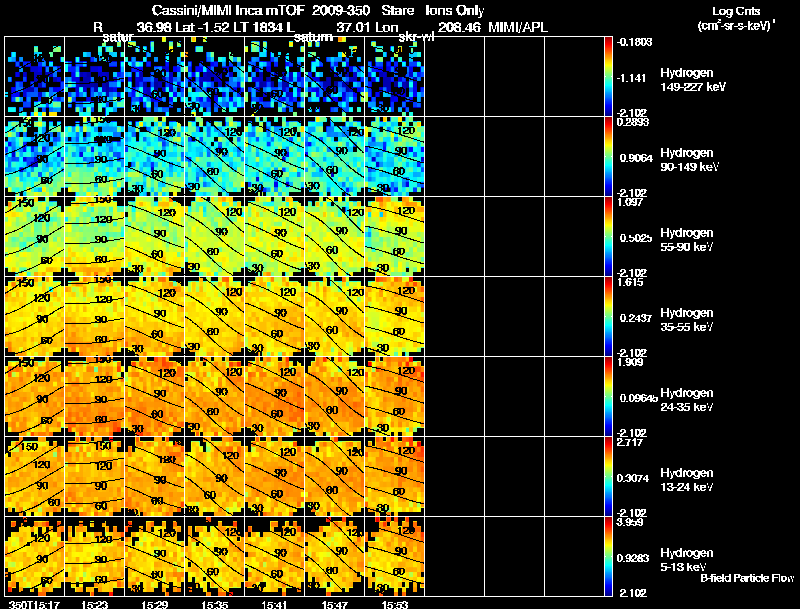Select the Hydrogen 149-227 keV image at 15:53
The height and width of the screenshot is (609, 800).
(394, 77)
